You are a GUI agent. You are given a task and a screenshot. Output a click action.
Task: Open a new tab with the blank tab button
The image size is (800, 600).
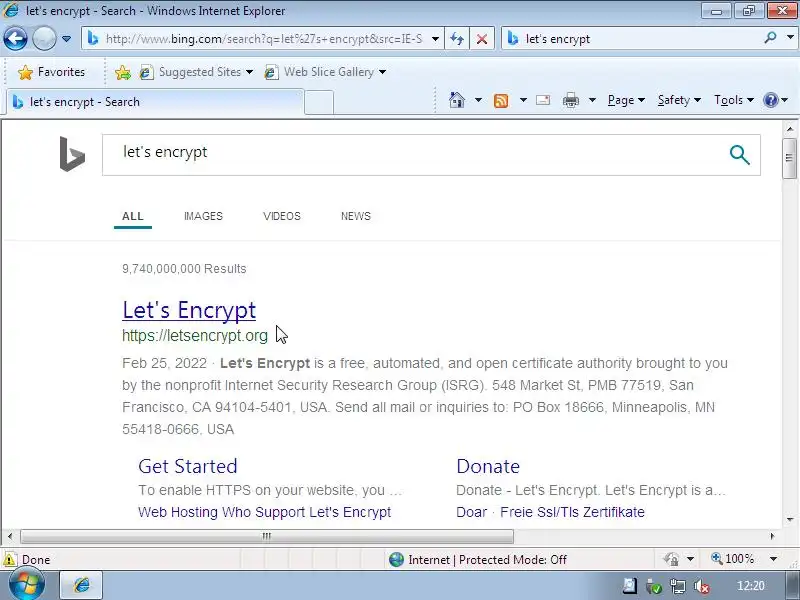point(319,102)
